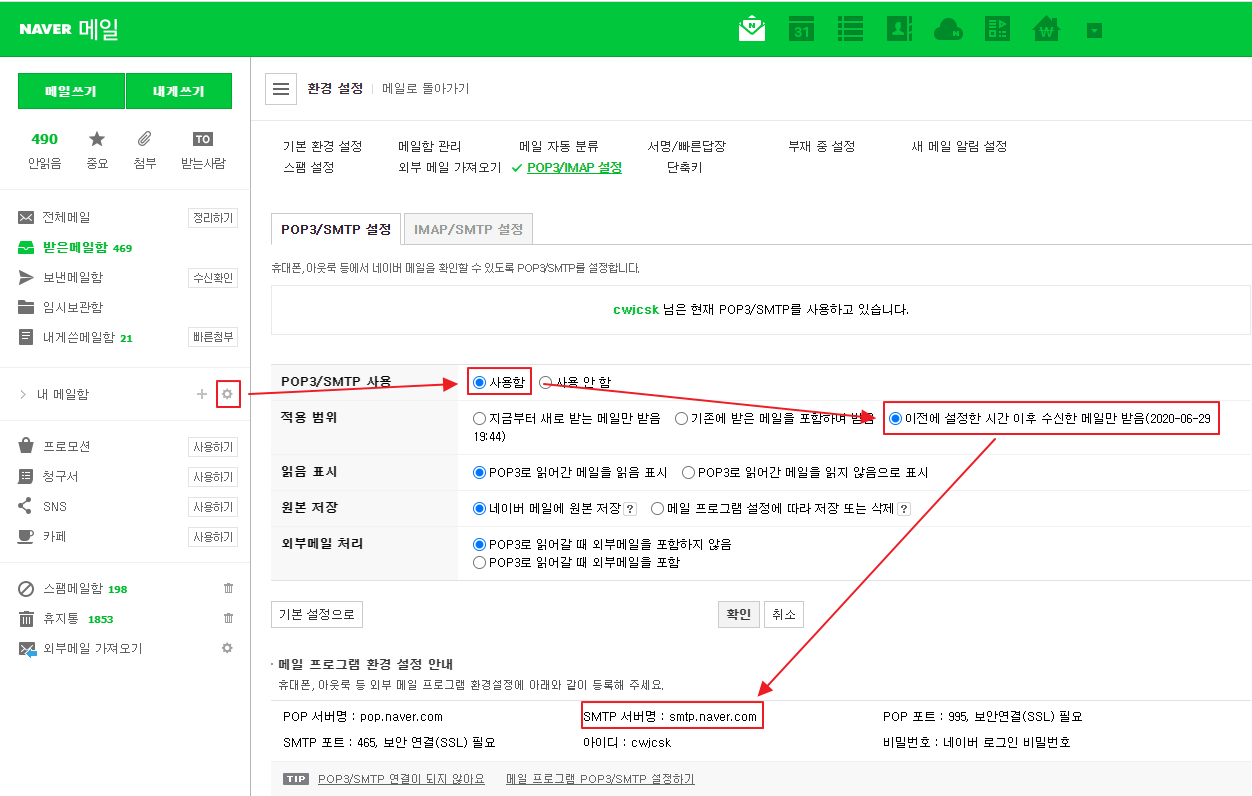The height and width of the screenshot is (796, 1252).
Task: Open 서명/빠른답장 menu
Action: click(687, 146)
